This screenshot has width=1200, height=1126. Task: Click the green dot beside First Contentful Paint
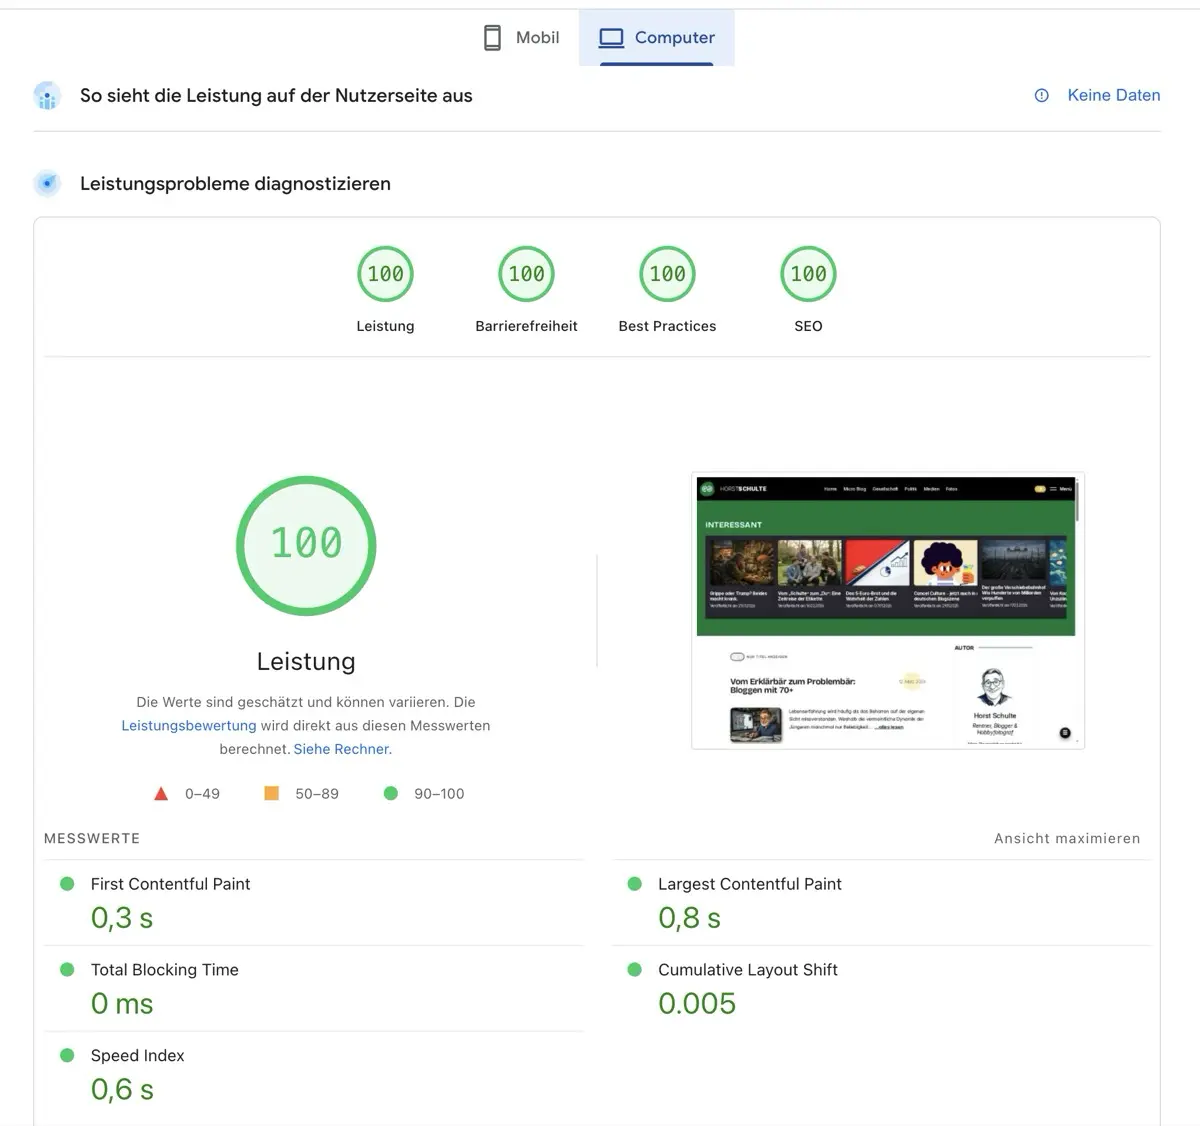tap(67, 884)
